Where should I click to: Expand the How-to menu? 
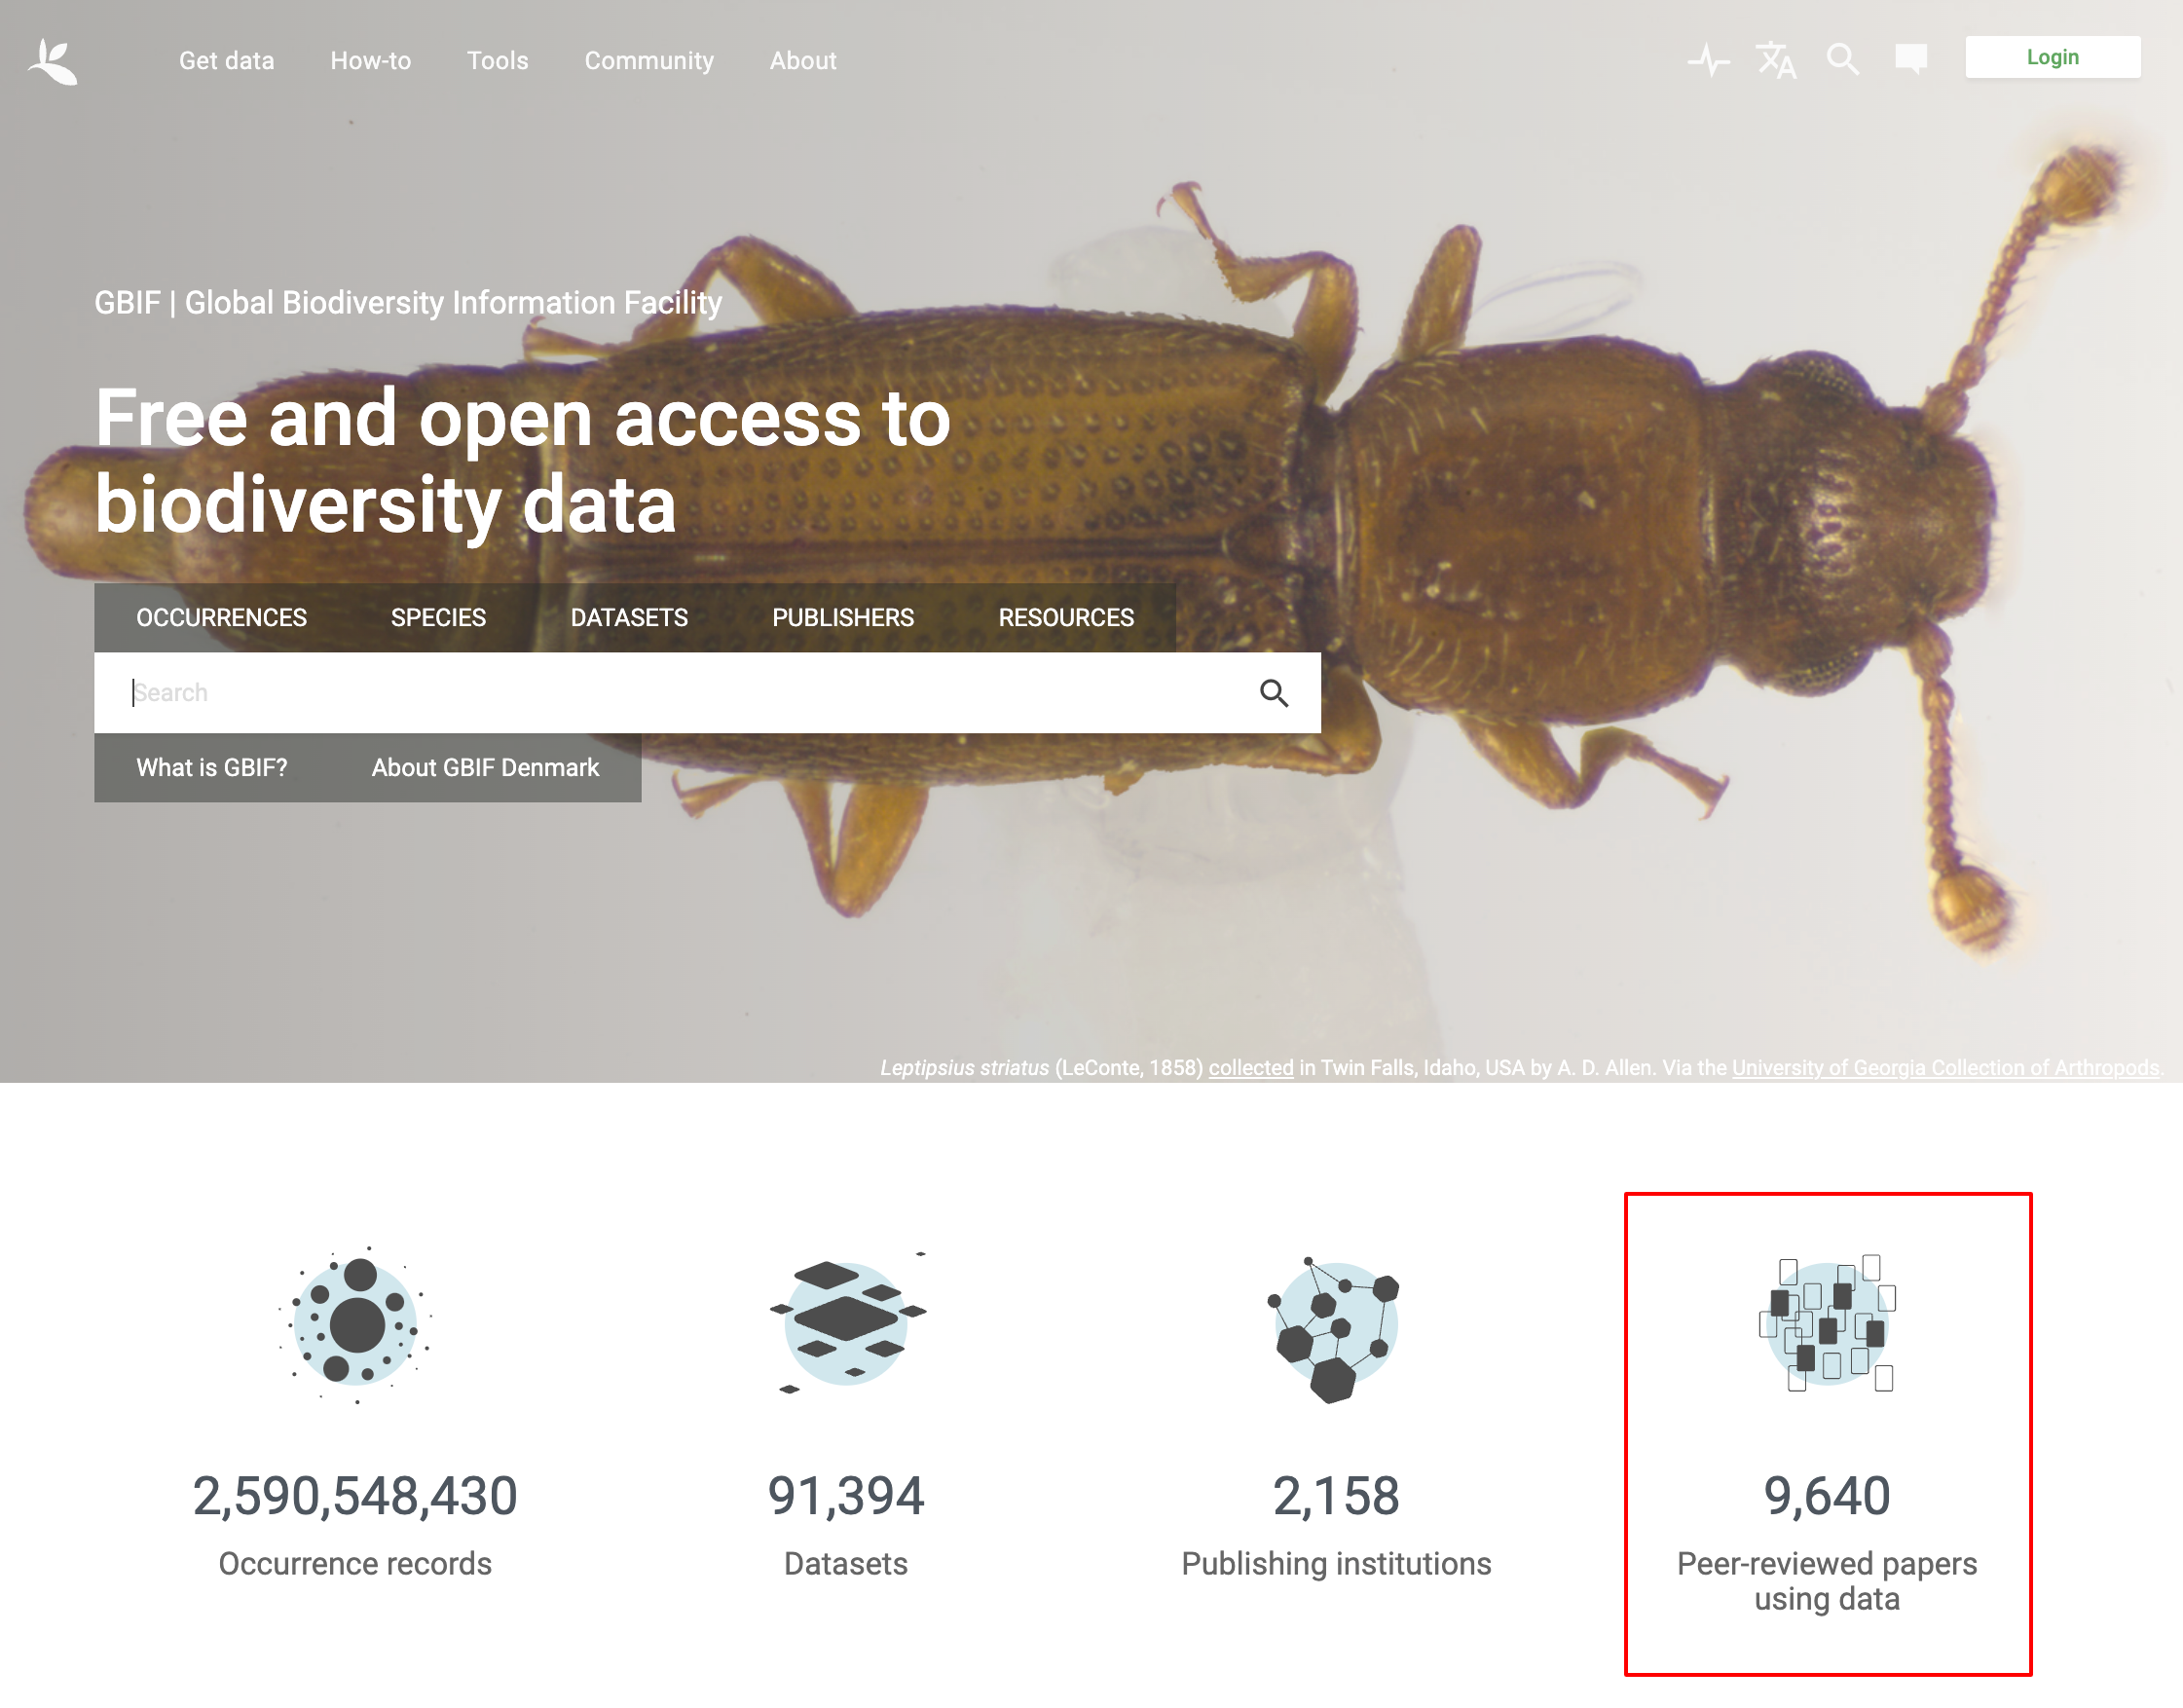(370, 61)
